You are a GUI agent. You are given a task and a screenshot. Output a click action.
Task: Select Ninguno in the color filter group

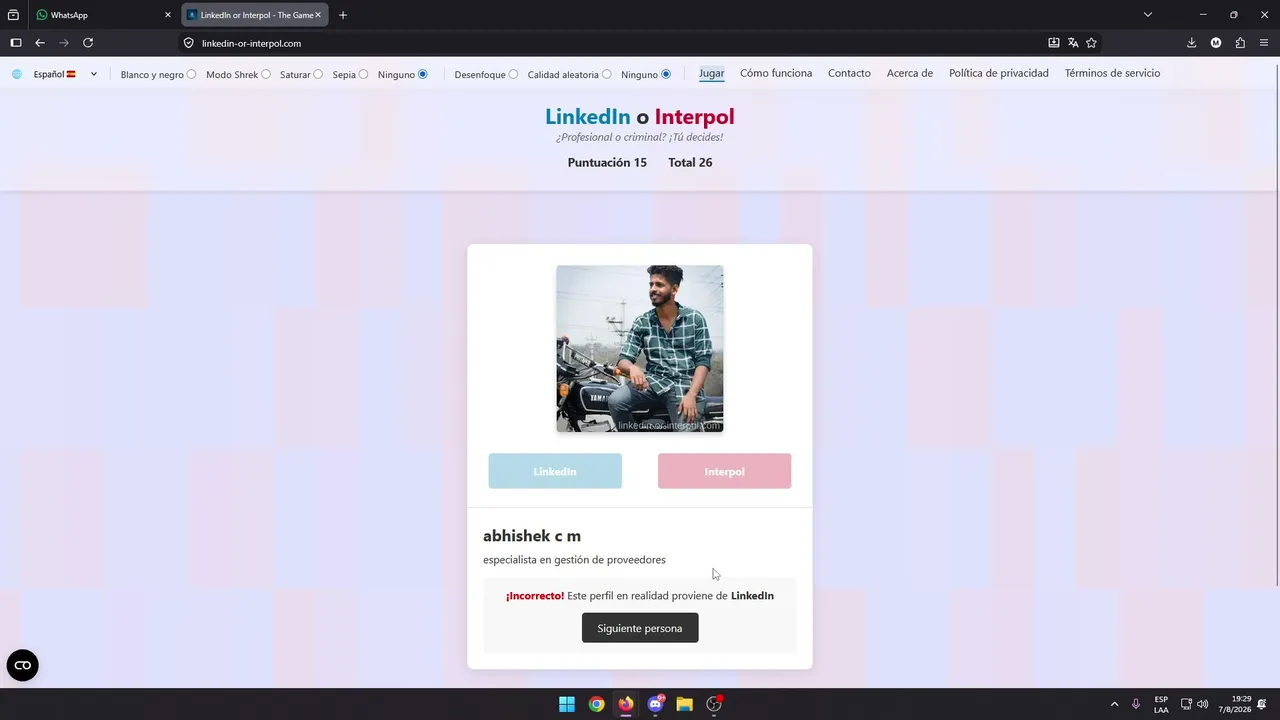[x=423, y=74]
